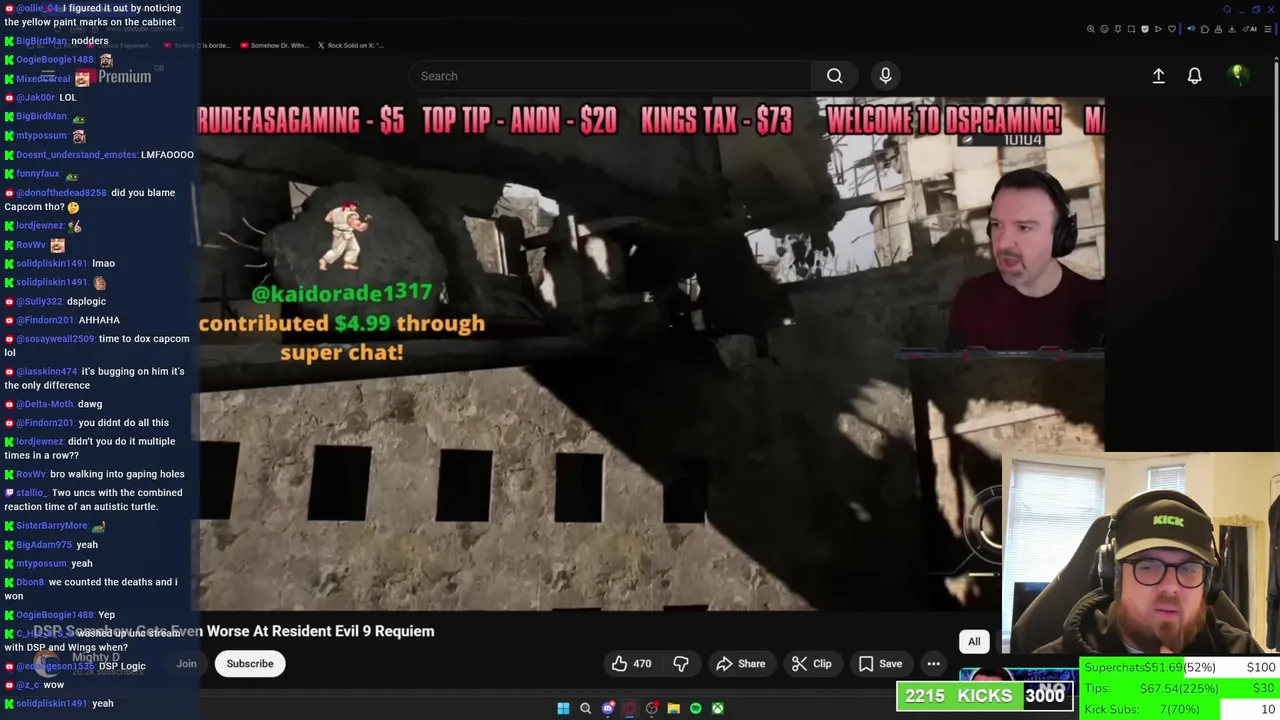Open the browser easy setup lines icon
1280x720 pixels.
1267,29
